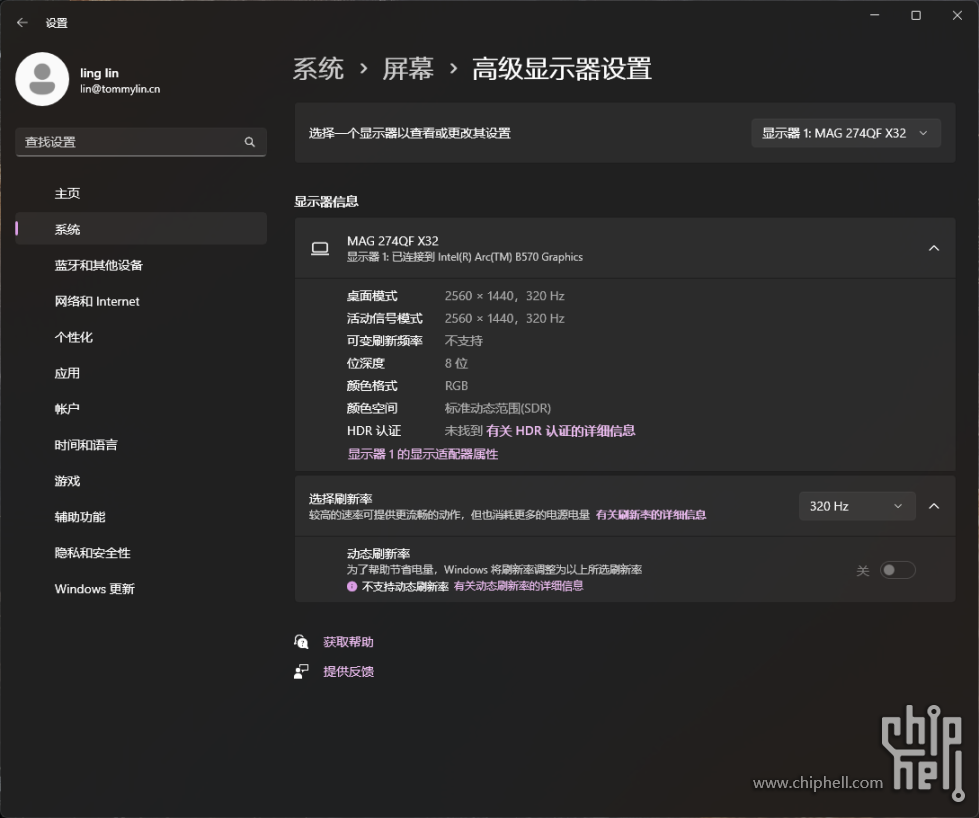Click the monitor icon beside MAG 274QF X32
This screenshot has height=818, width=979.
(320, 249)
